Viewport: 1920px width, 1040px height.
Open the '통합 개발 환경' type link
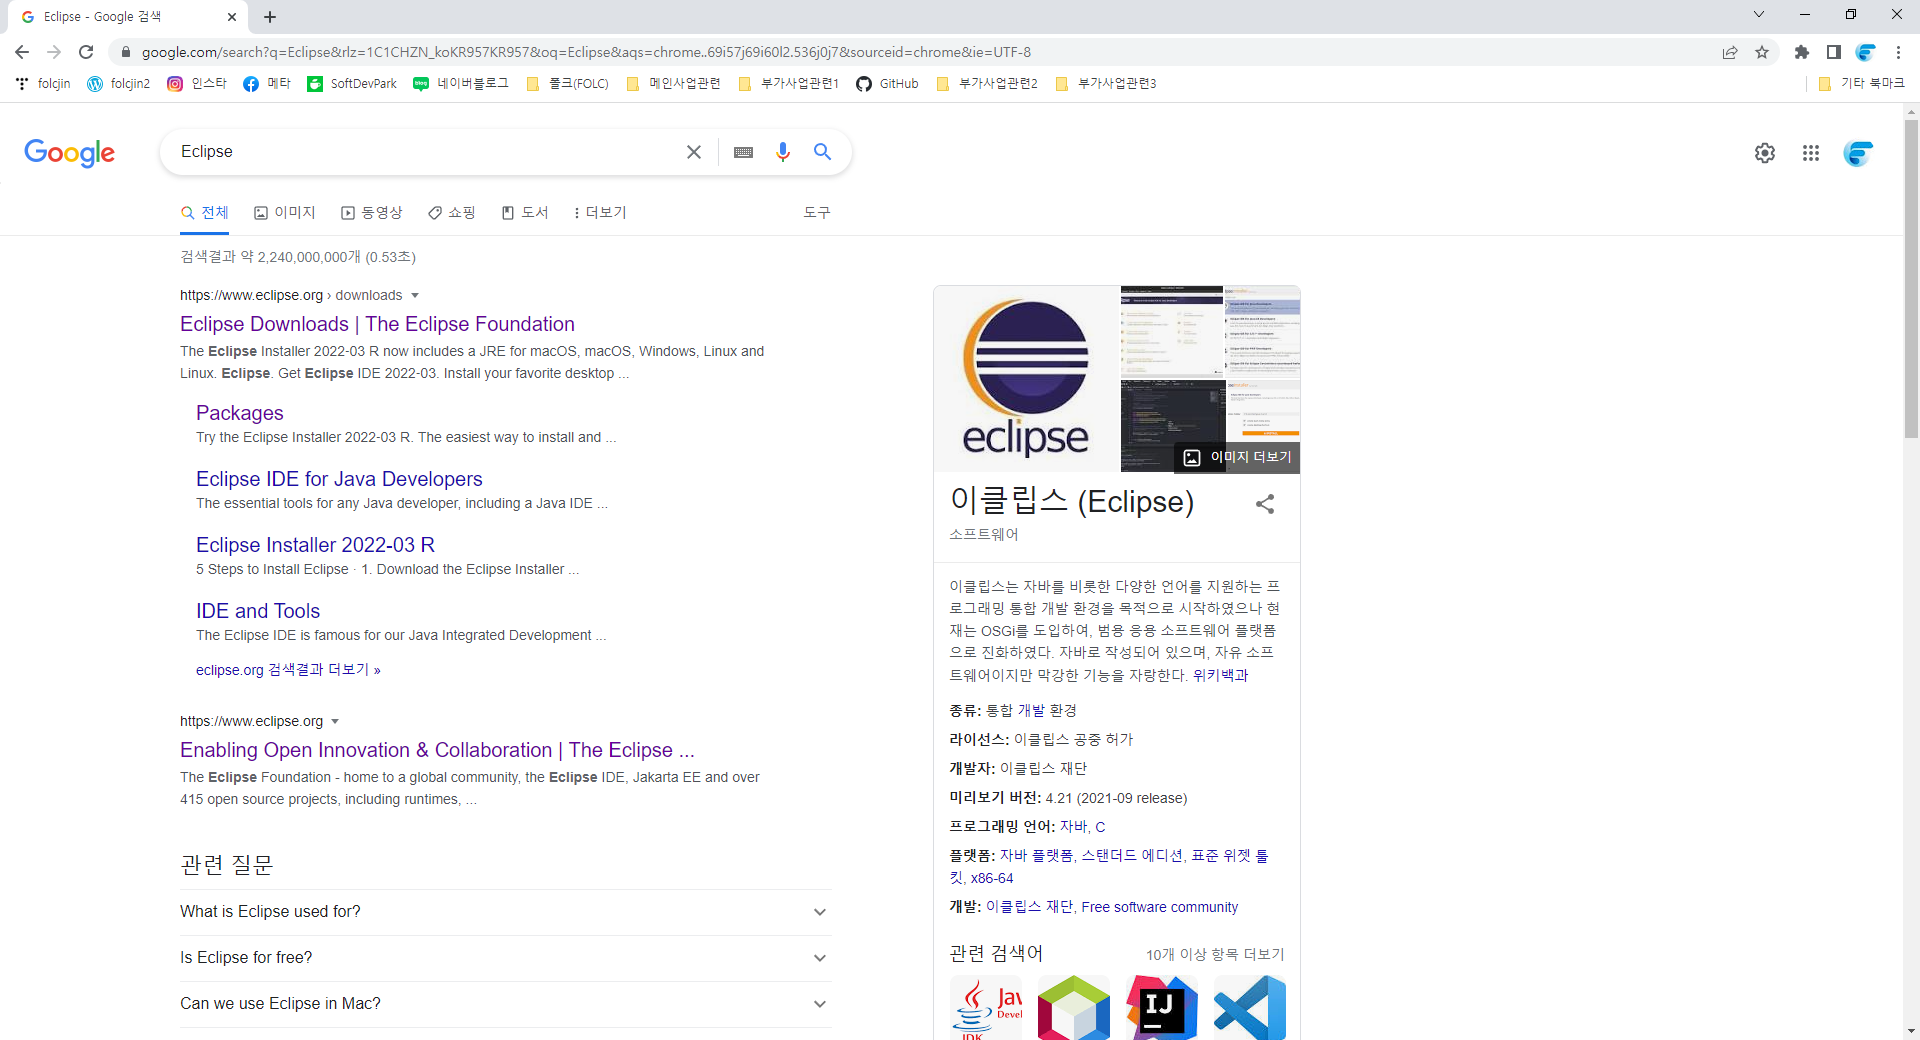point(1031,710)
